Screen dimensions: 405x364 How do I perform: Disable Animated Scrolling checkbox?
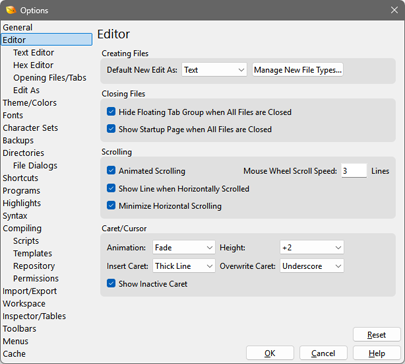111,170
